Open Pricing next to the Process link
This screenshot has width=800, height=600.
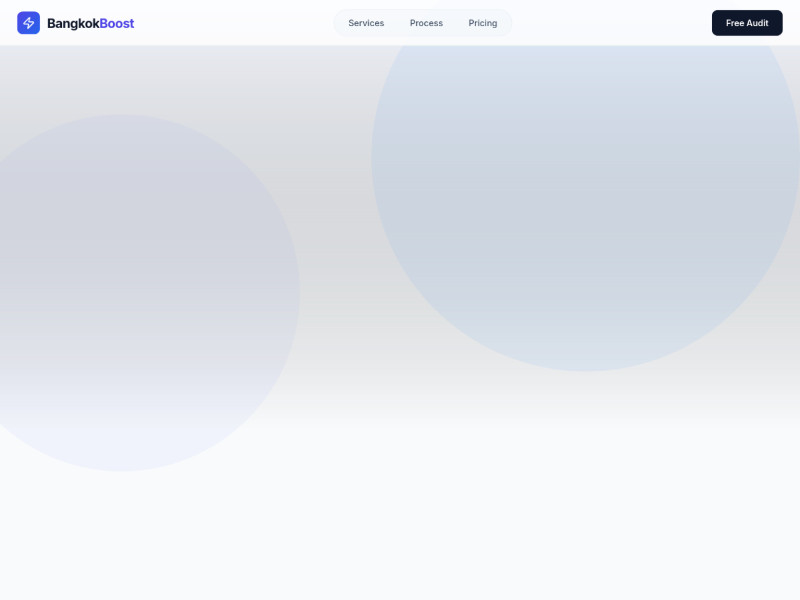coord(482,23)
